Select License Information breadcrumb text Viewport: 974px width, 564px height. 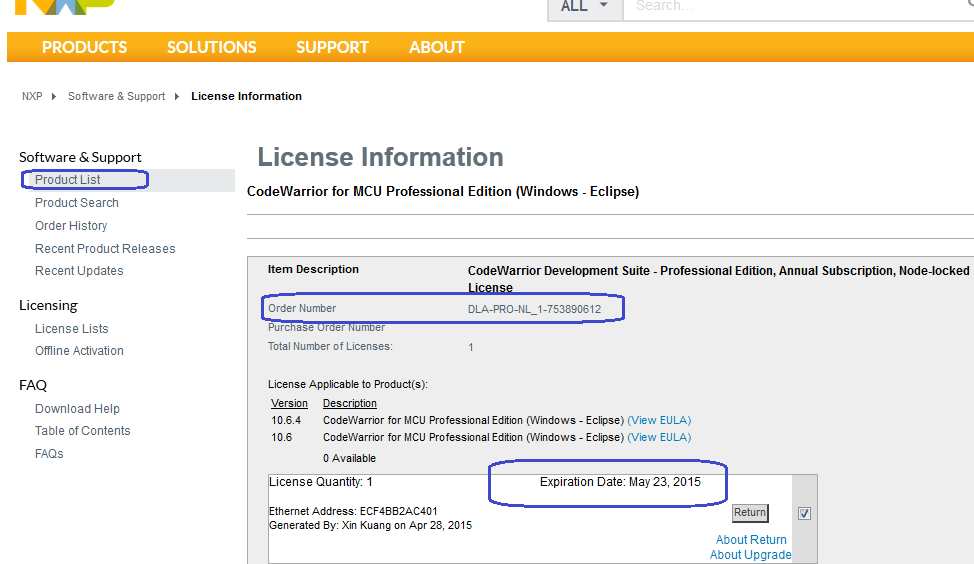click(247, 96)
